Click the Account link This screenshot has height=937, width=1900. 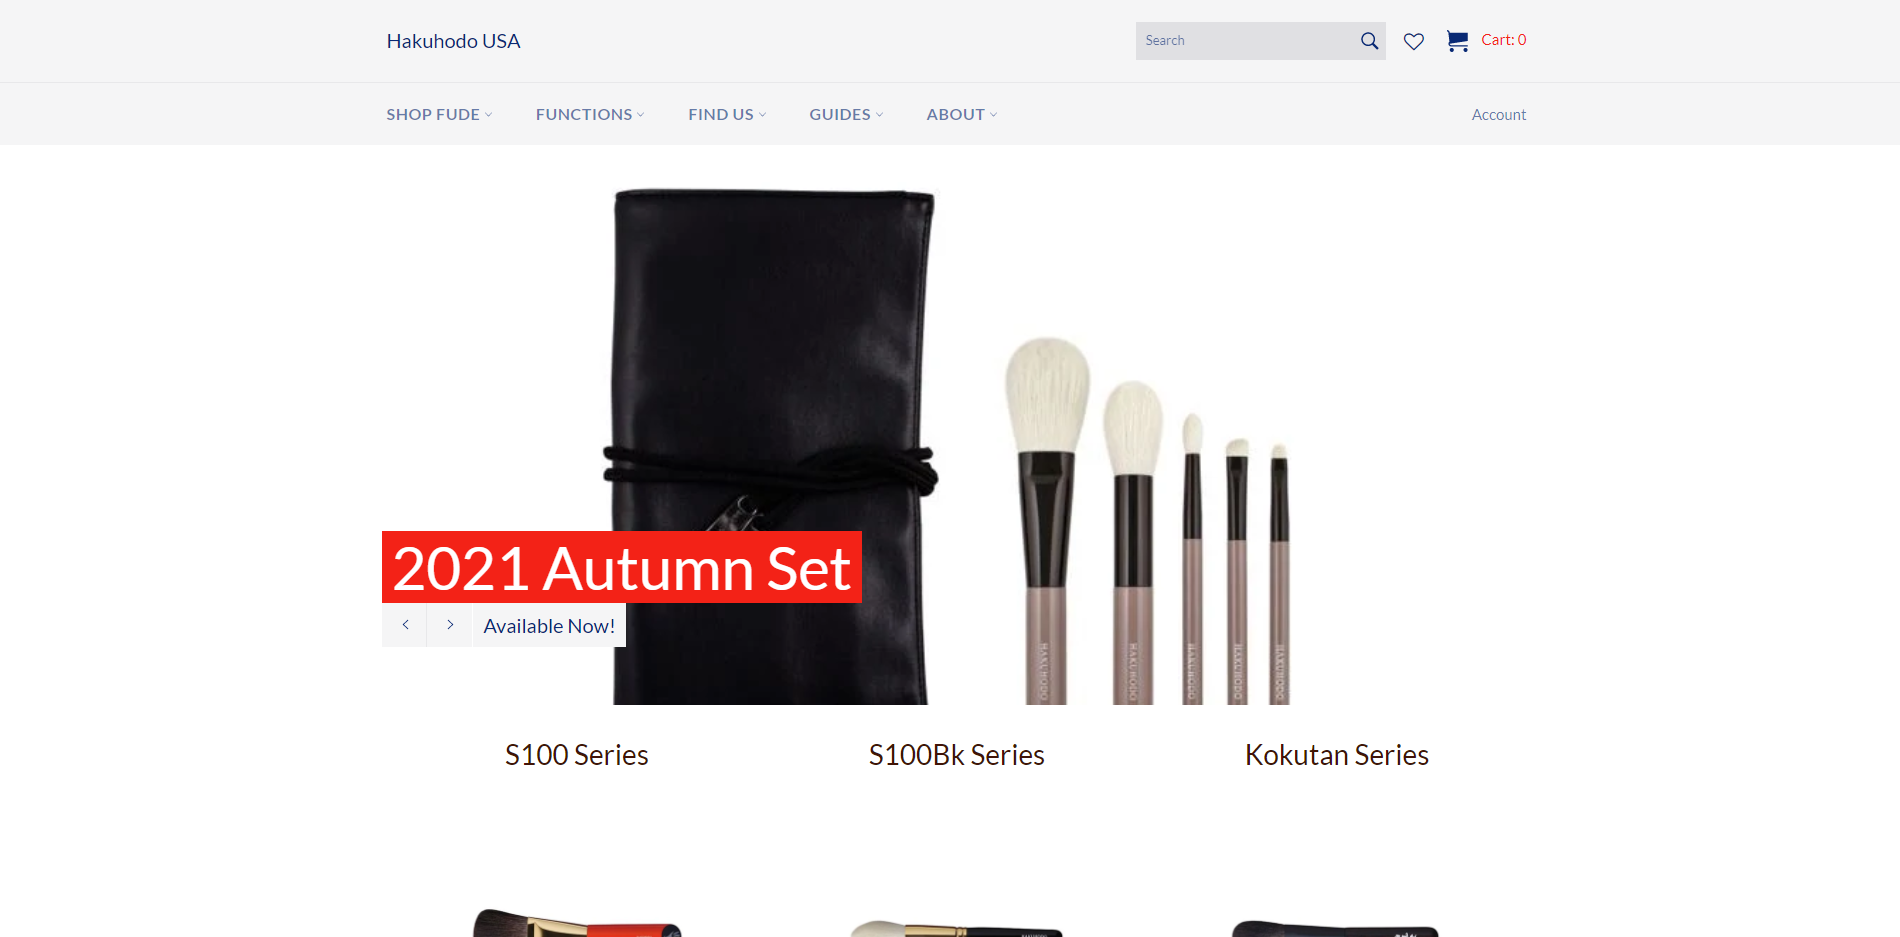pyautogui.click(x=1498, y=115)
